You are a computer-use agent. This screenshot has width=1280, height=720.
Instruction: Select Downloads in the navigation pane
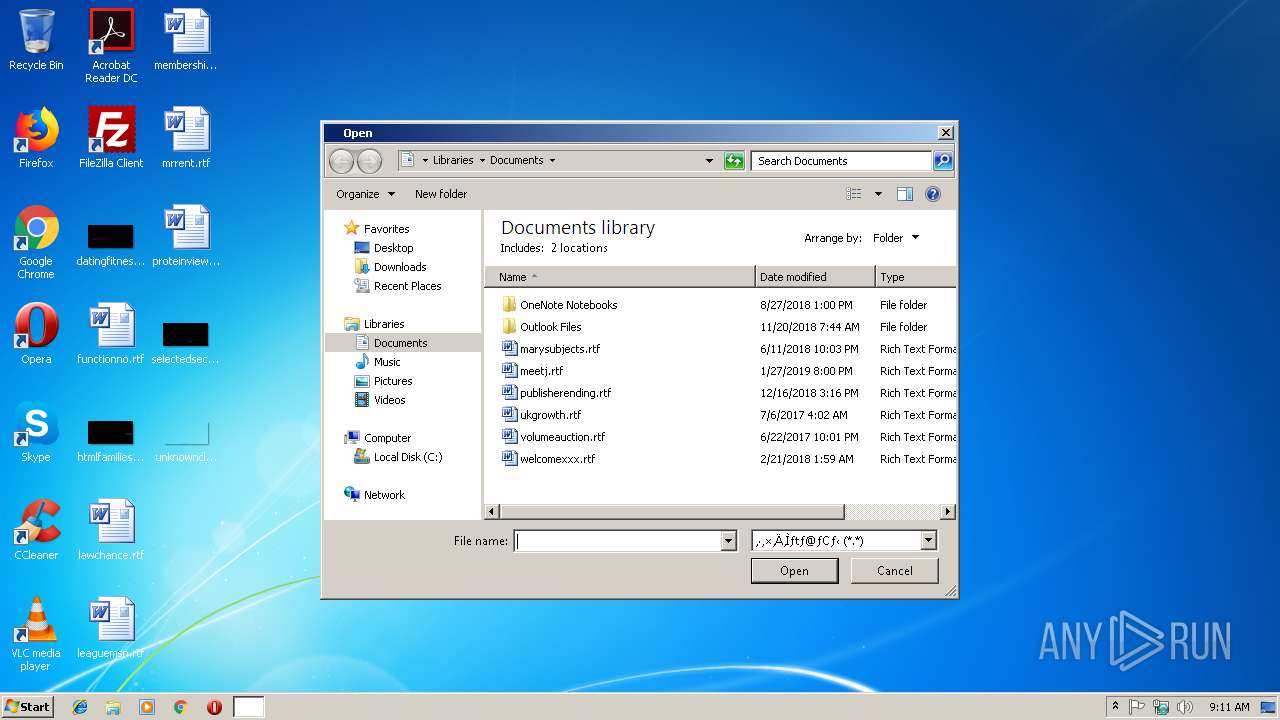pyautogui.click(x=400, y=267)
